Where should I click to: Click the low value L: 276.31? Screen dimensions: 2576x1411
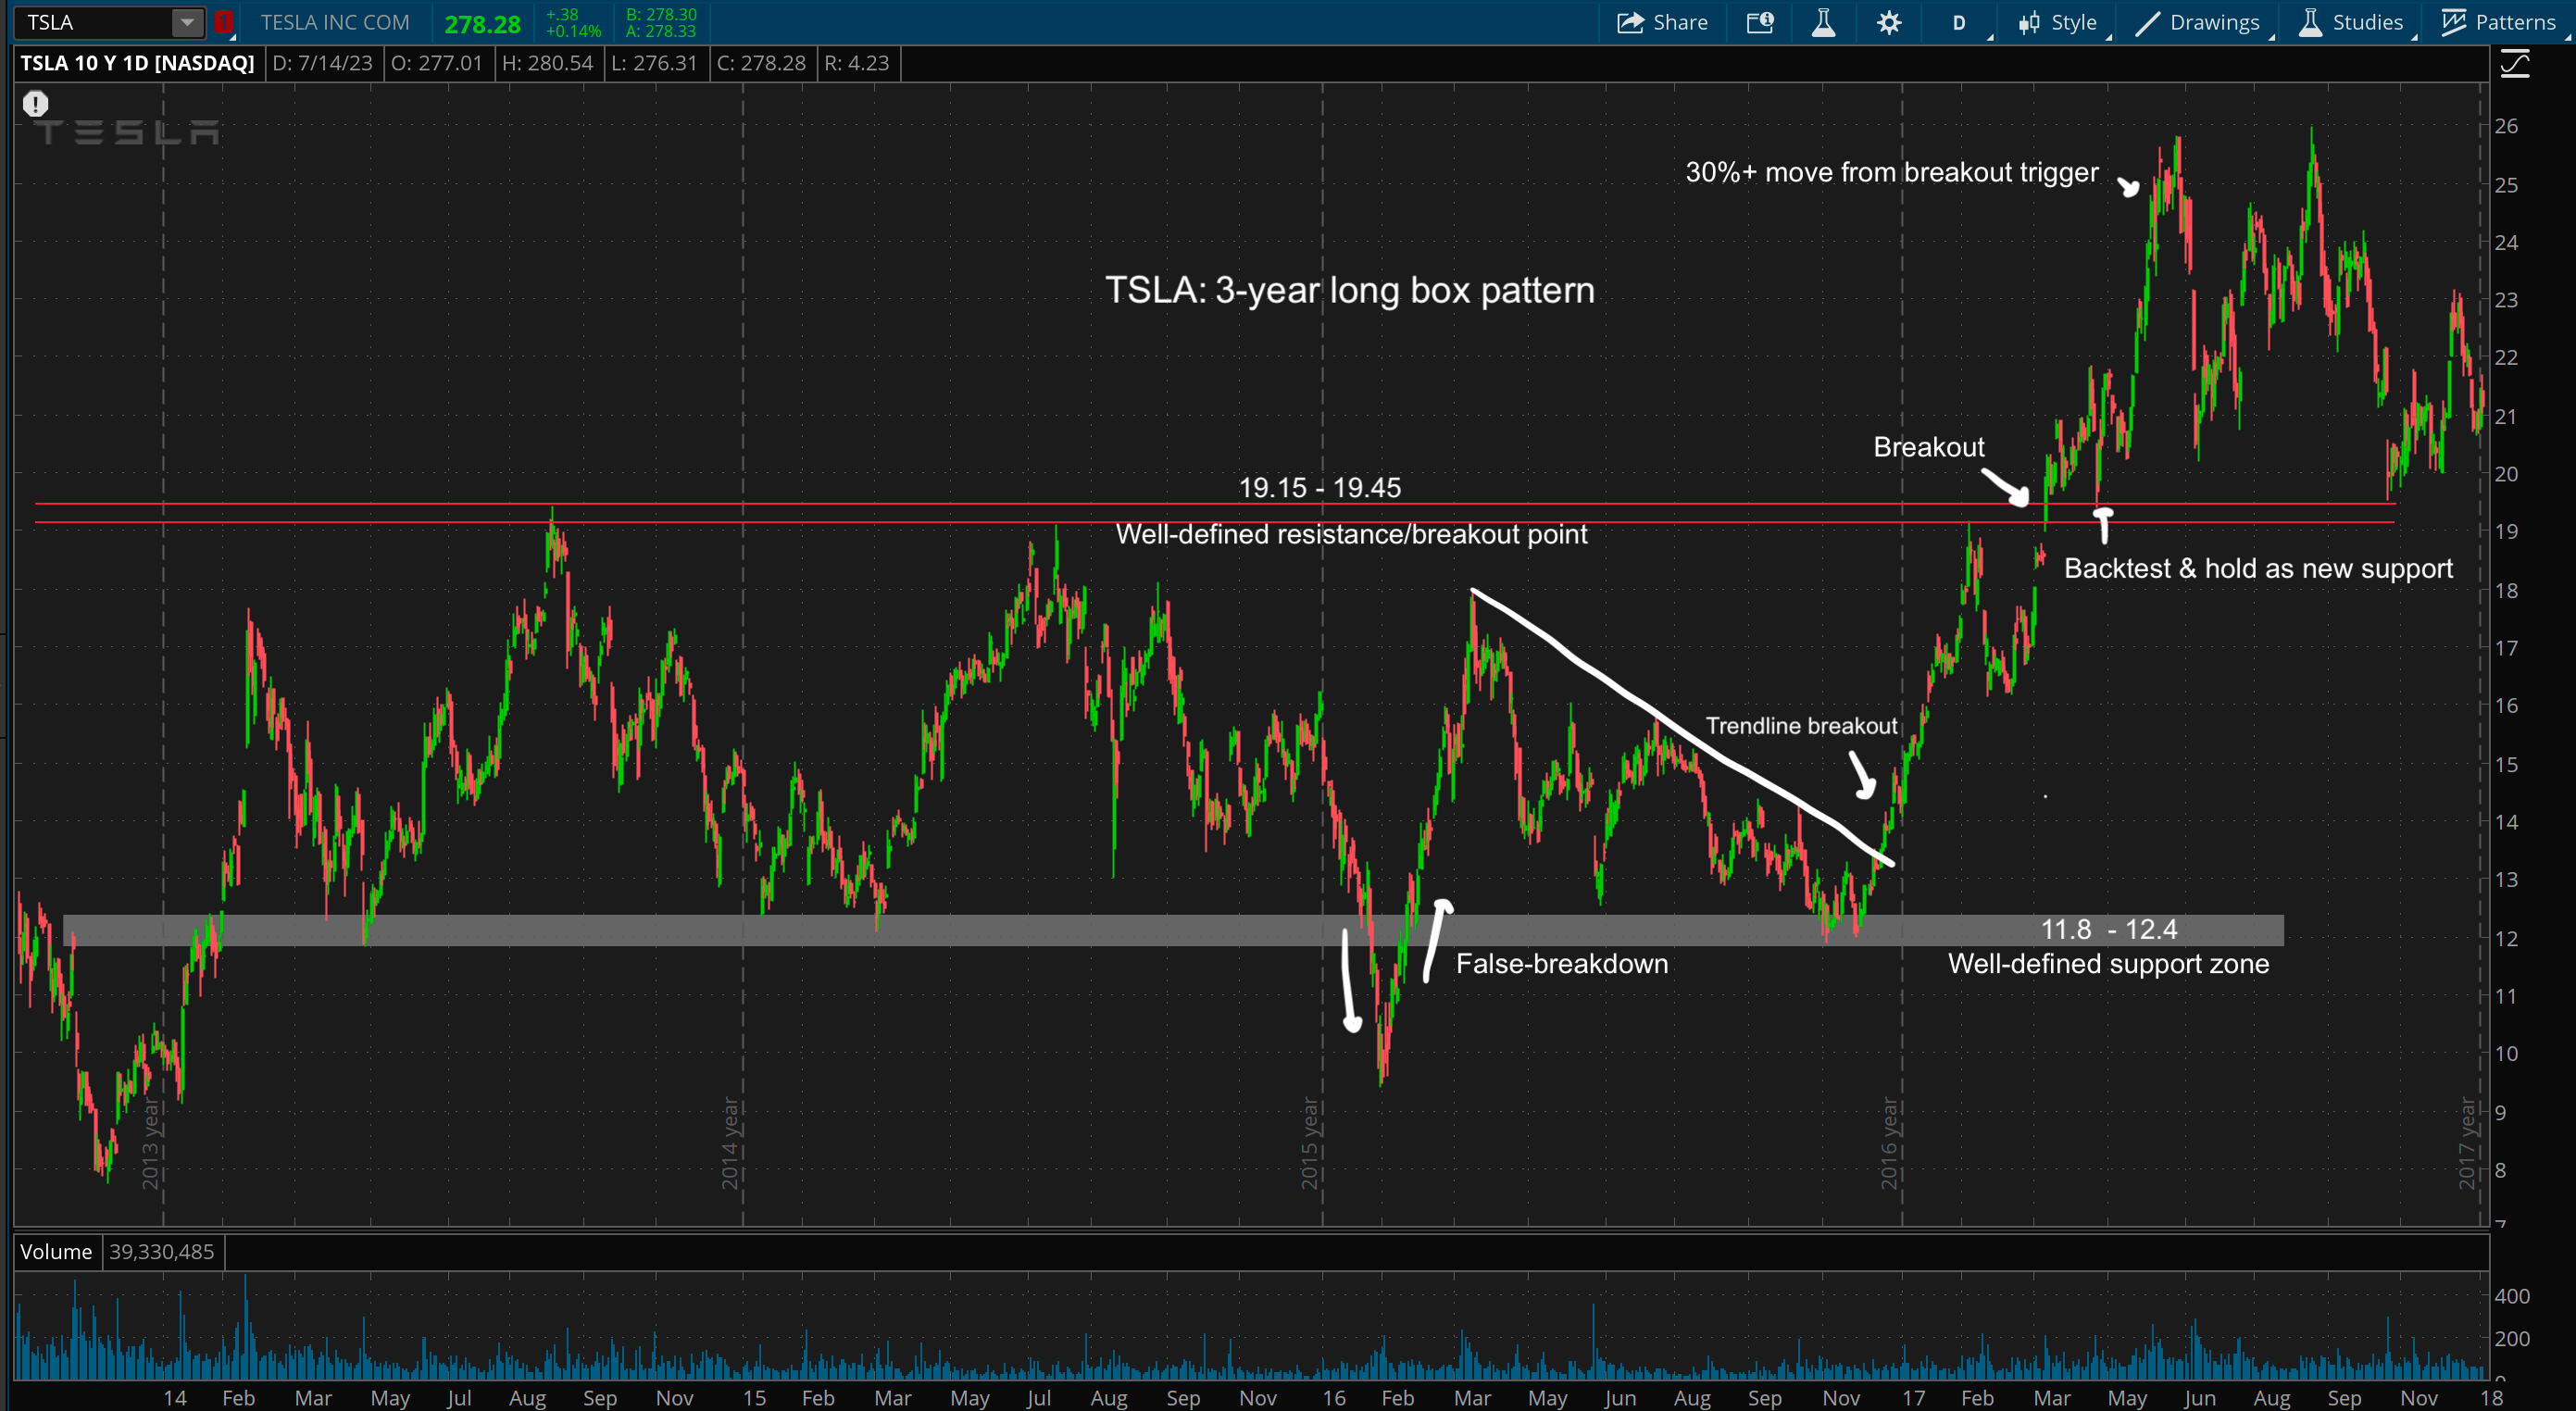tap(654, 63)
